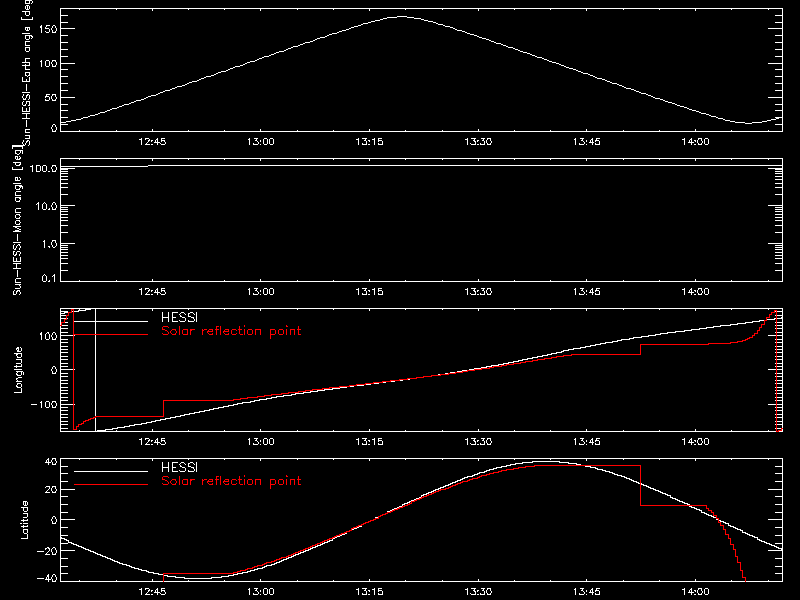Click 13:30 under the Longitude plot

pyautogui.click(x=478, y=442)
